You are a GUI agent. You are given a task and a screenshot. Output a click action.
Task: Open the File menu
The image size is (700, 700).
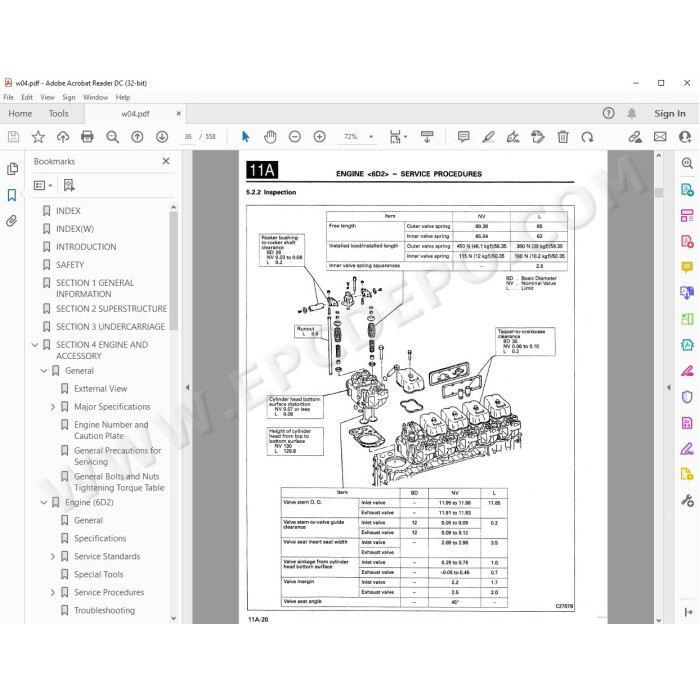click(x=8, y=97)
